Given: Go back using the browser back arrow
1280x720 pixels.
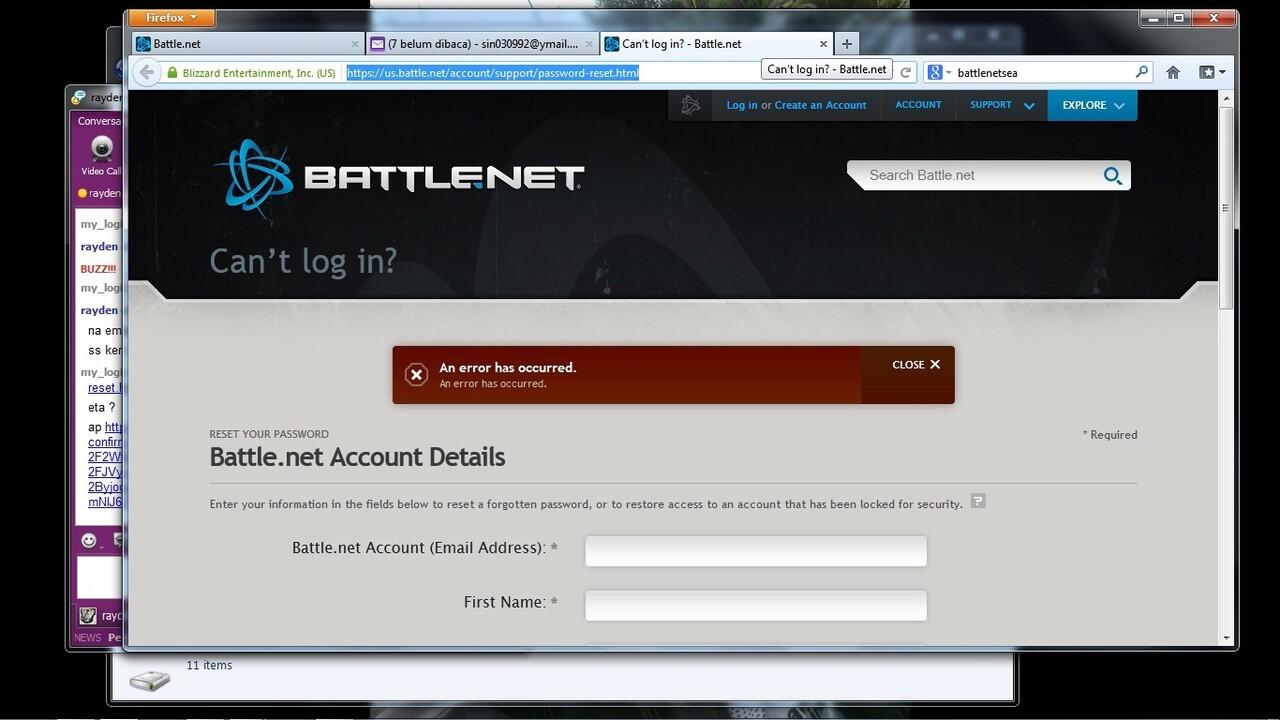Looking at the screenshot, I should pos(146,72).
